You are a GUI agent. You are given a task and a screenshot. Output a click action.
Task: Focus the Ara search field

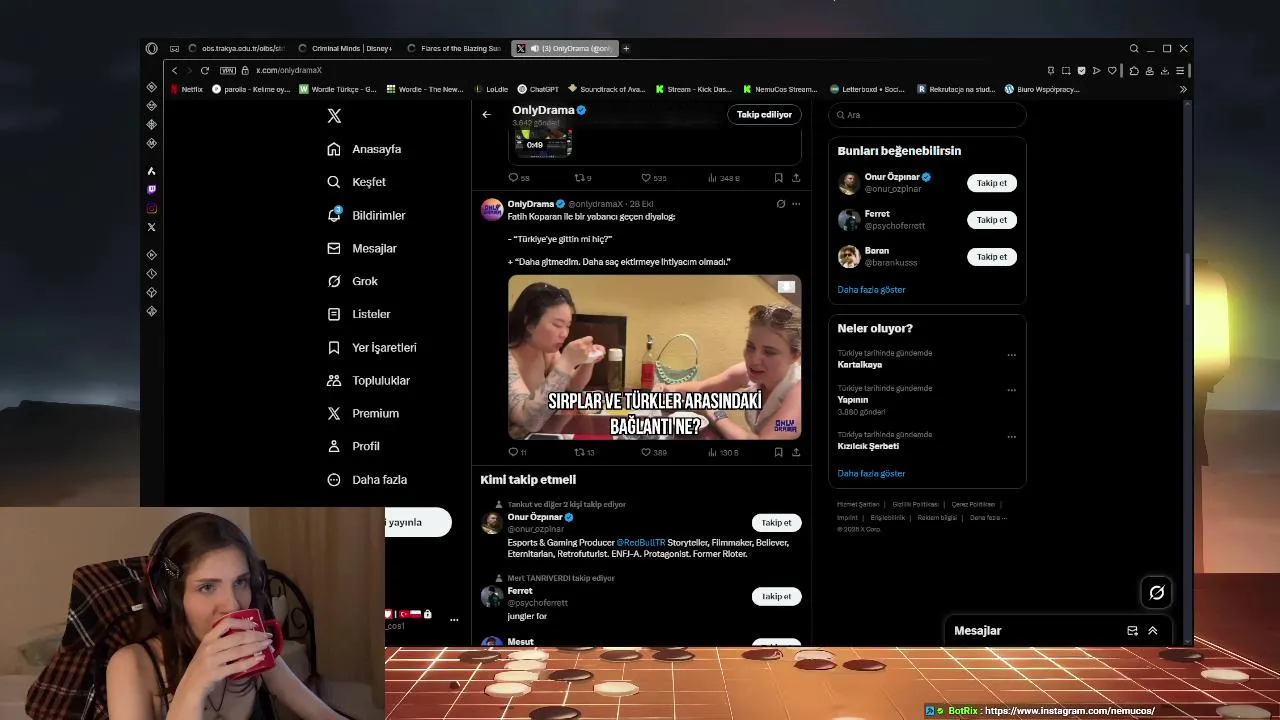(x=927, y=115)
